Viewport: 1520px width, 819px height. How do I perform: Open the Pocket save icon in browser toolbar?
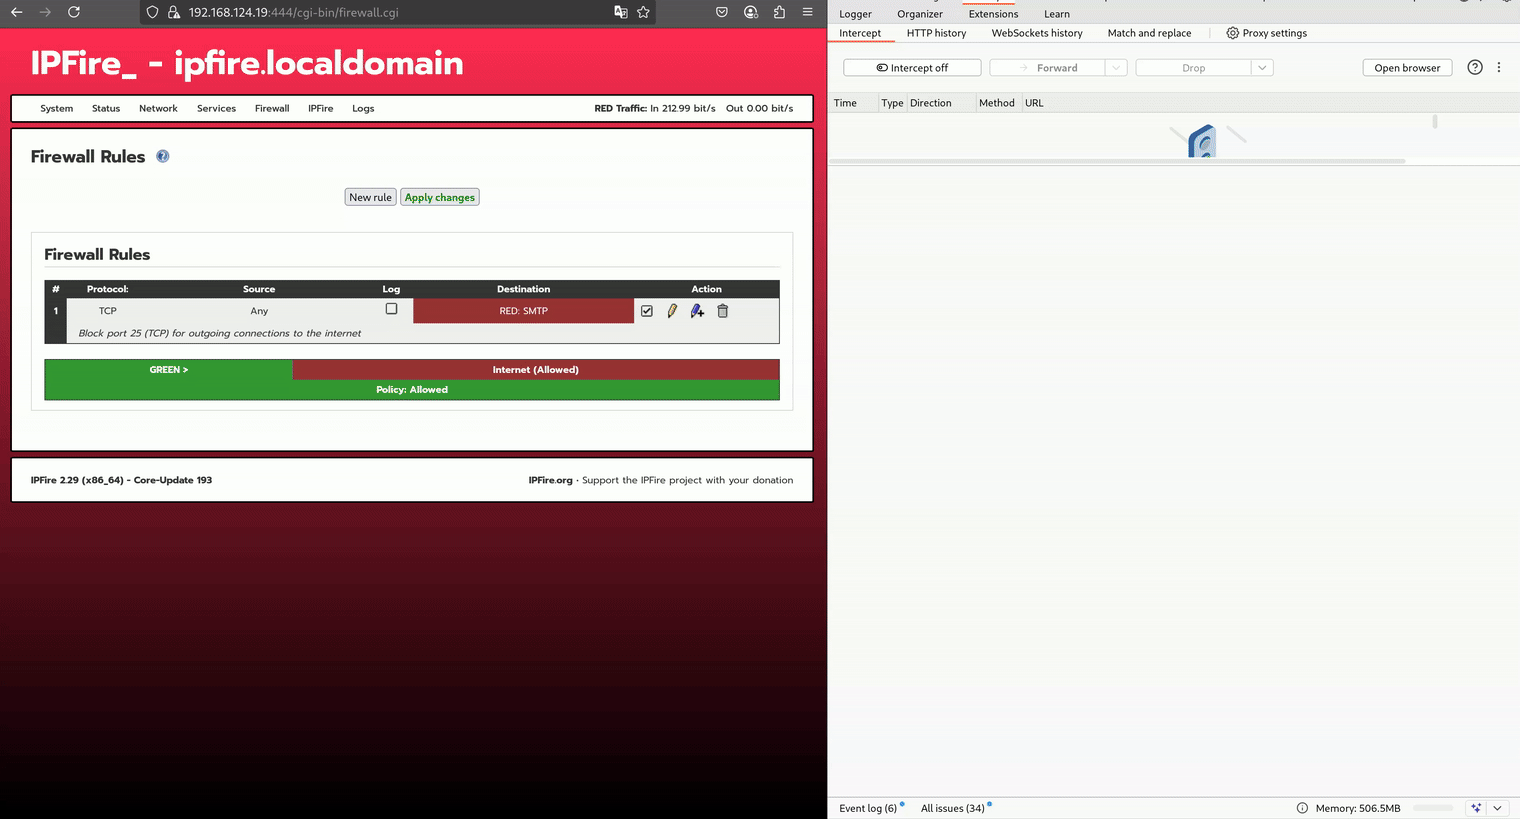click(x=722, y=12)
